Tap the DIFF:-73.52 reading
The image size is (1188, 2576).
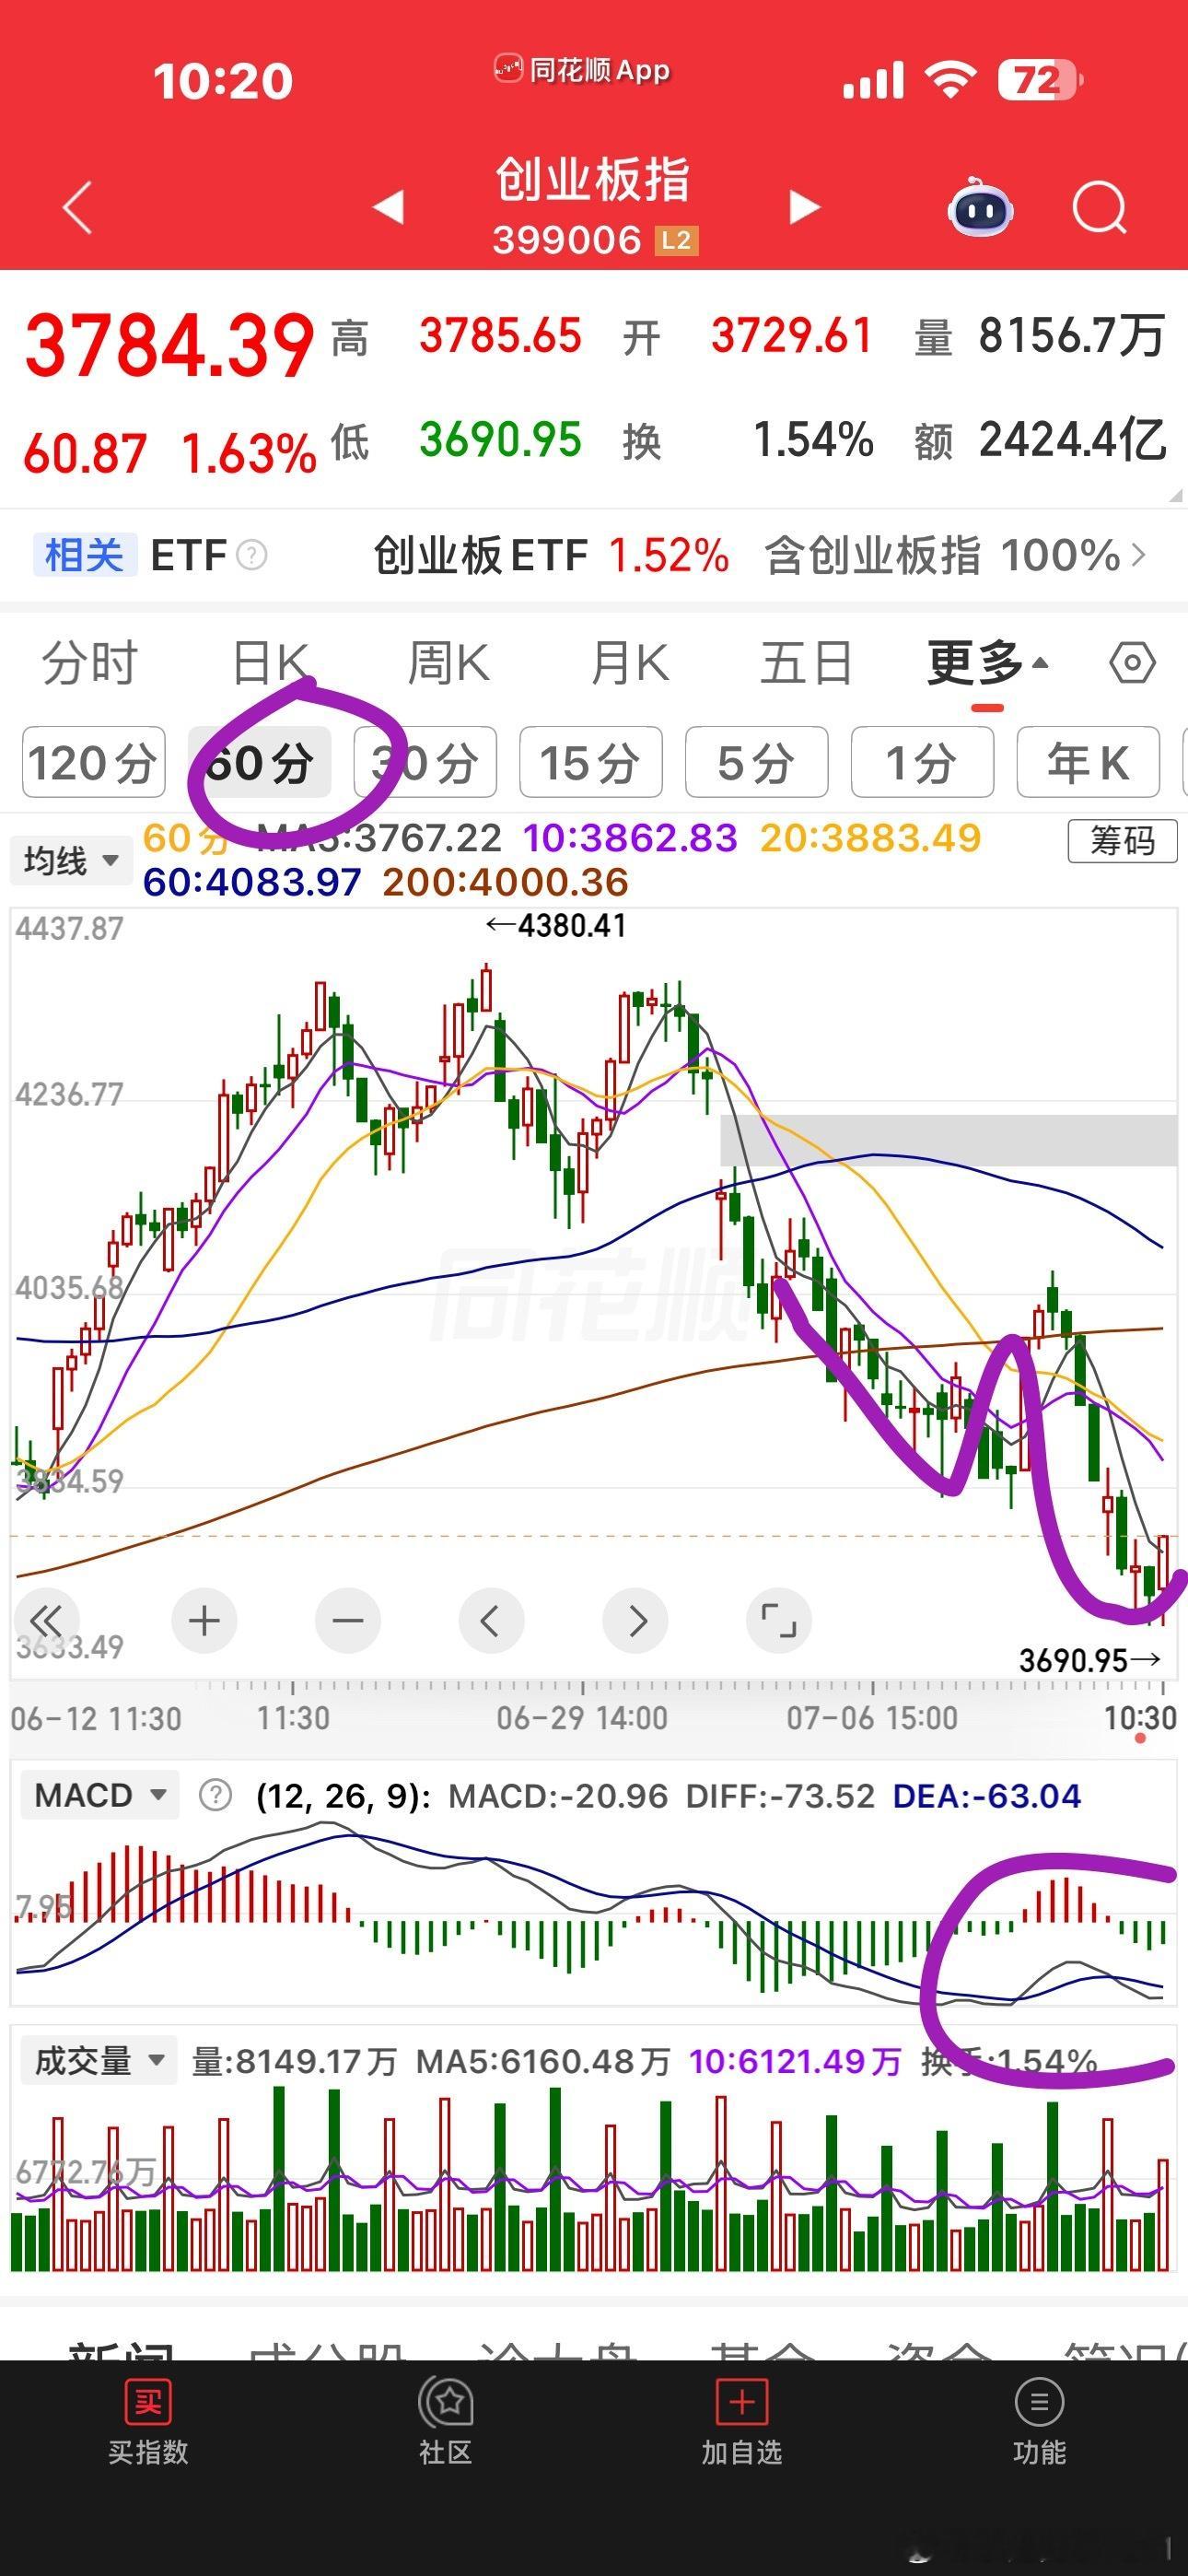coord(780,1796)
